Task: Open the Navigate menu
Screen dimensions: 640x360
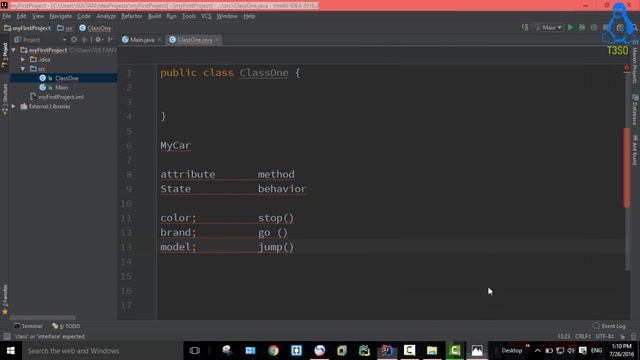Action: click(x=60, y=16)
